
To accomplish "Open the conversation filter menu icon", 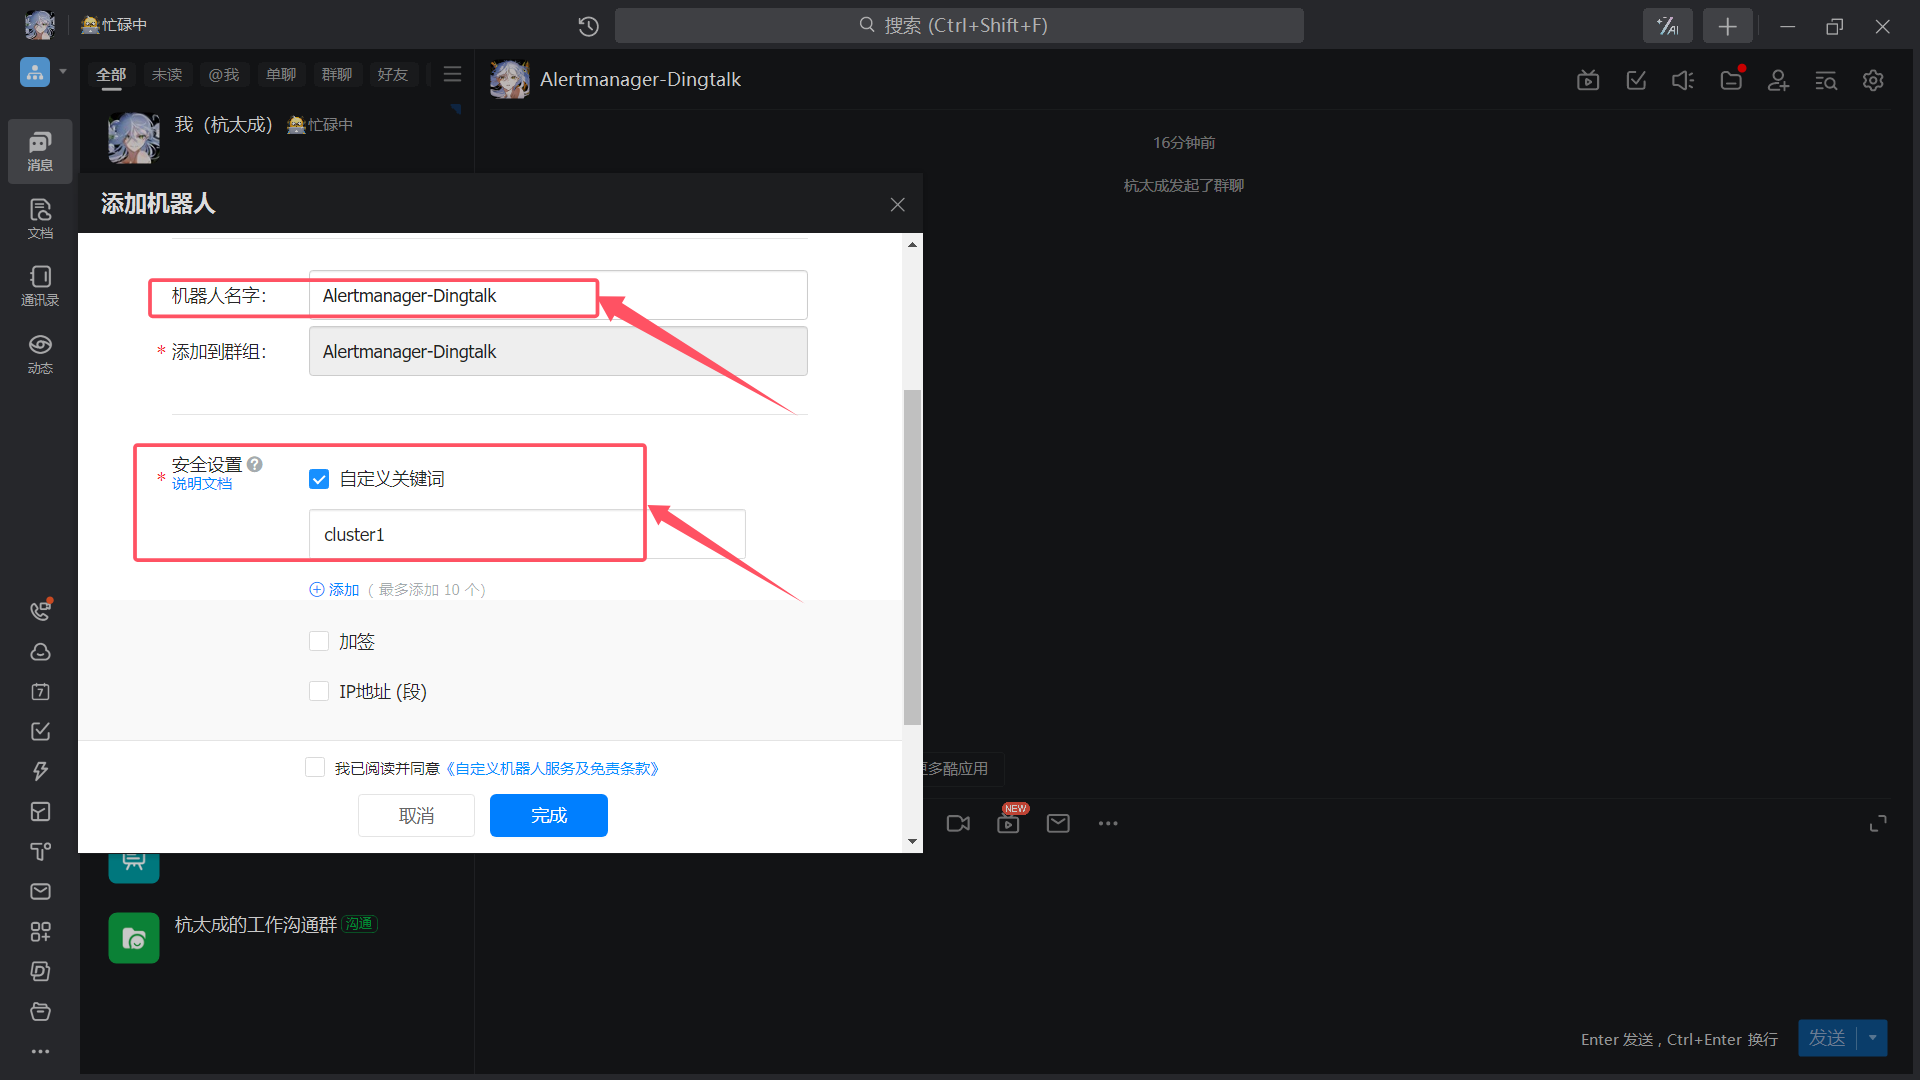I will pos(452,74).
